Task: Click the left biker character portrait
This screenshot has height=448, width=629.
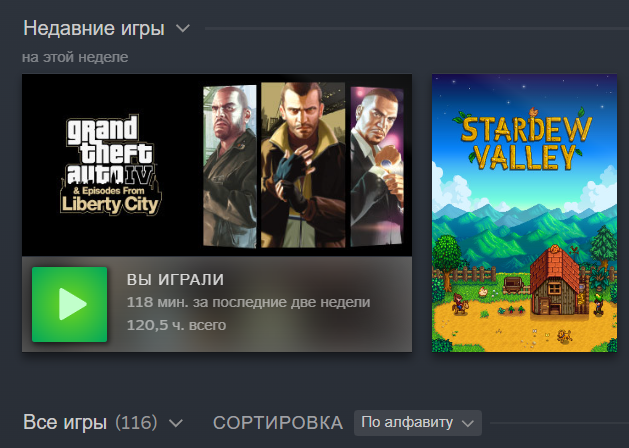Action: coord(230,166)
